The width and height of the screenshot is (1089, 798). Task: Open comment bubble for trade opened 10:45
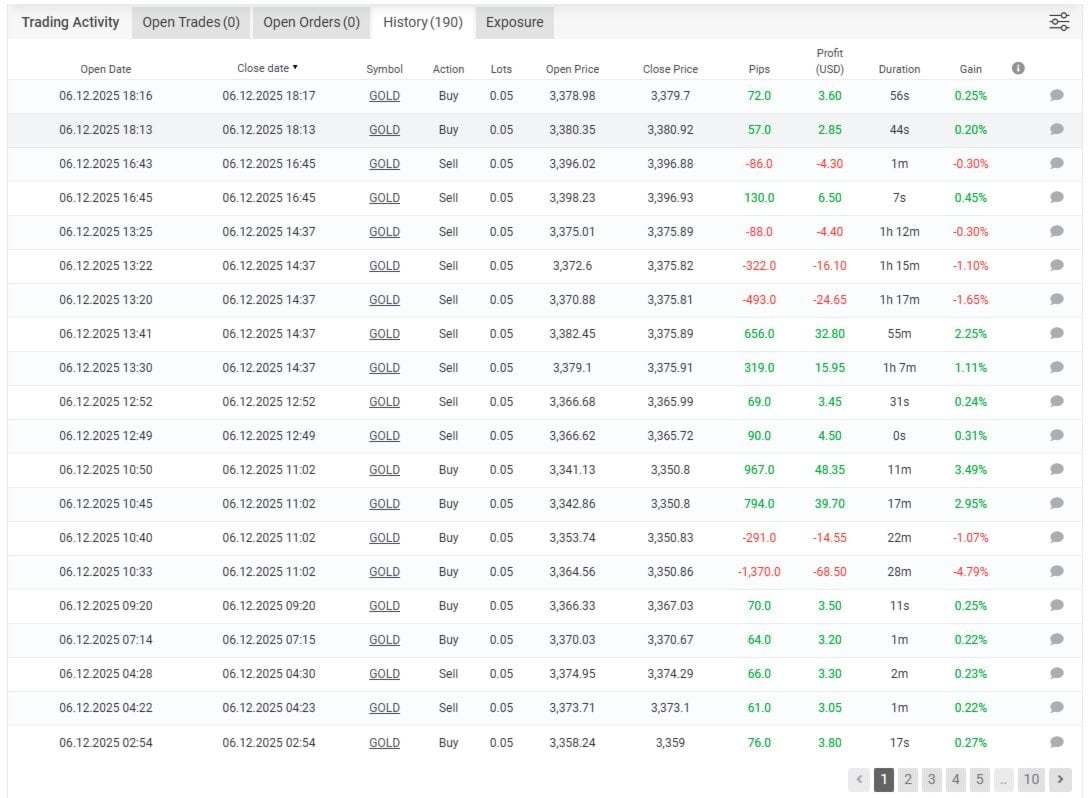(x=1057, y=504)
